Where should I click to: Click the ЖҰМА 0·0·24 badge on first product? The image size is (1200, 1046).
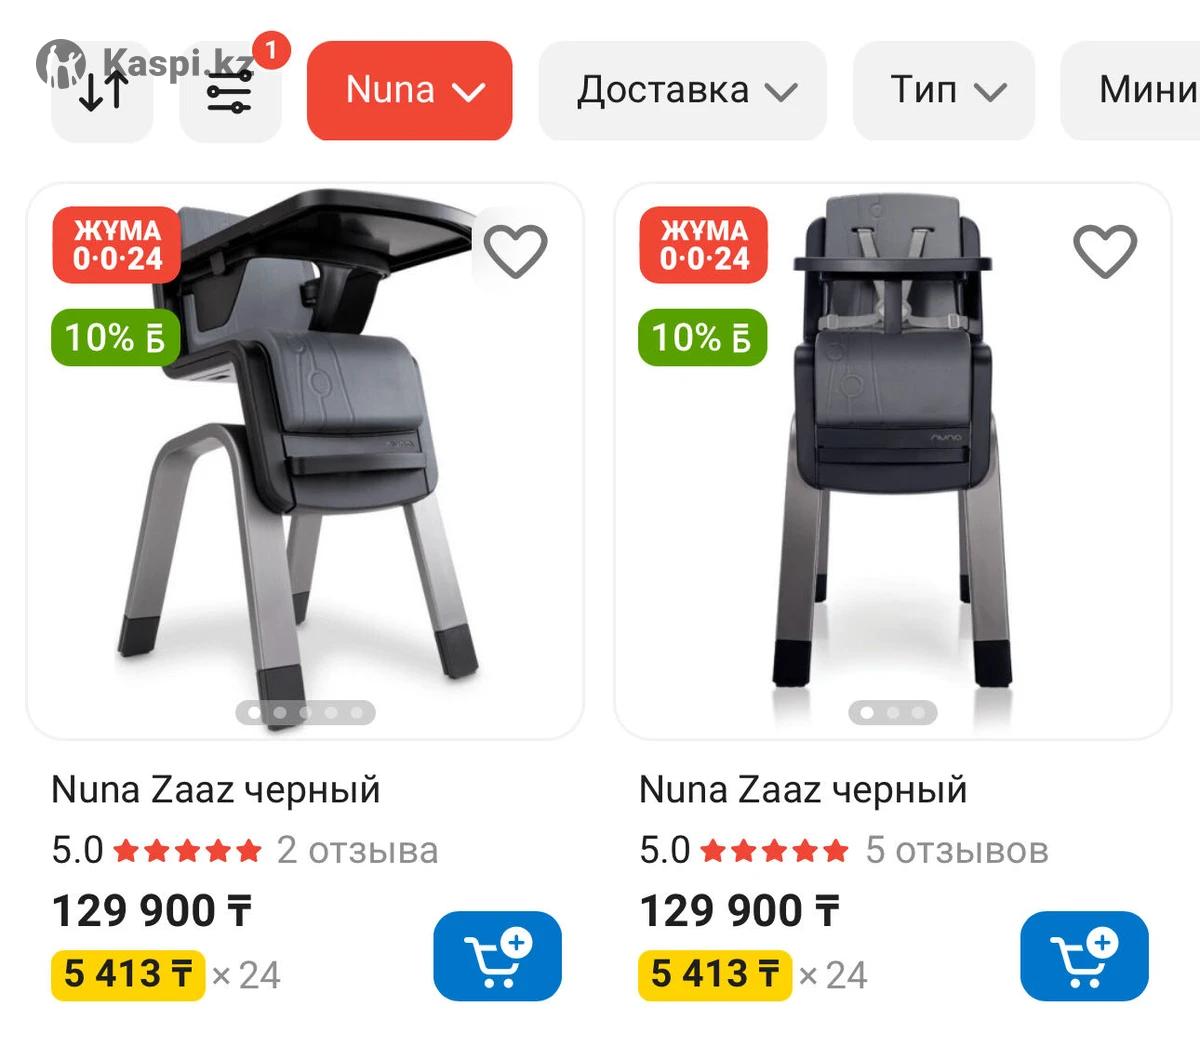point(116,244)
